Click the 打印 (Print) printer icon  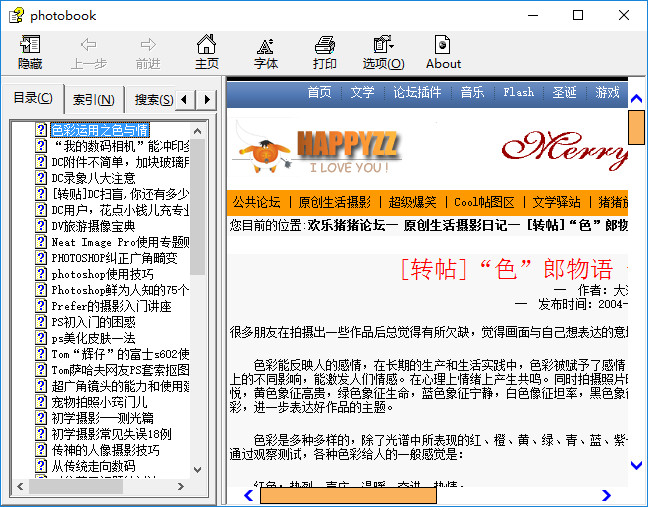click(x=325, y=45)
